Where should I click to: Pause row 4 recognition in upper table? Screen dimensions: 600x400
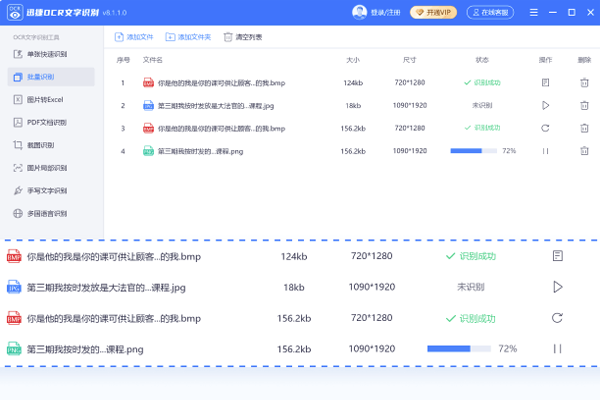(x=545, y=151)
